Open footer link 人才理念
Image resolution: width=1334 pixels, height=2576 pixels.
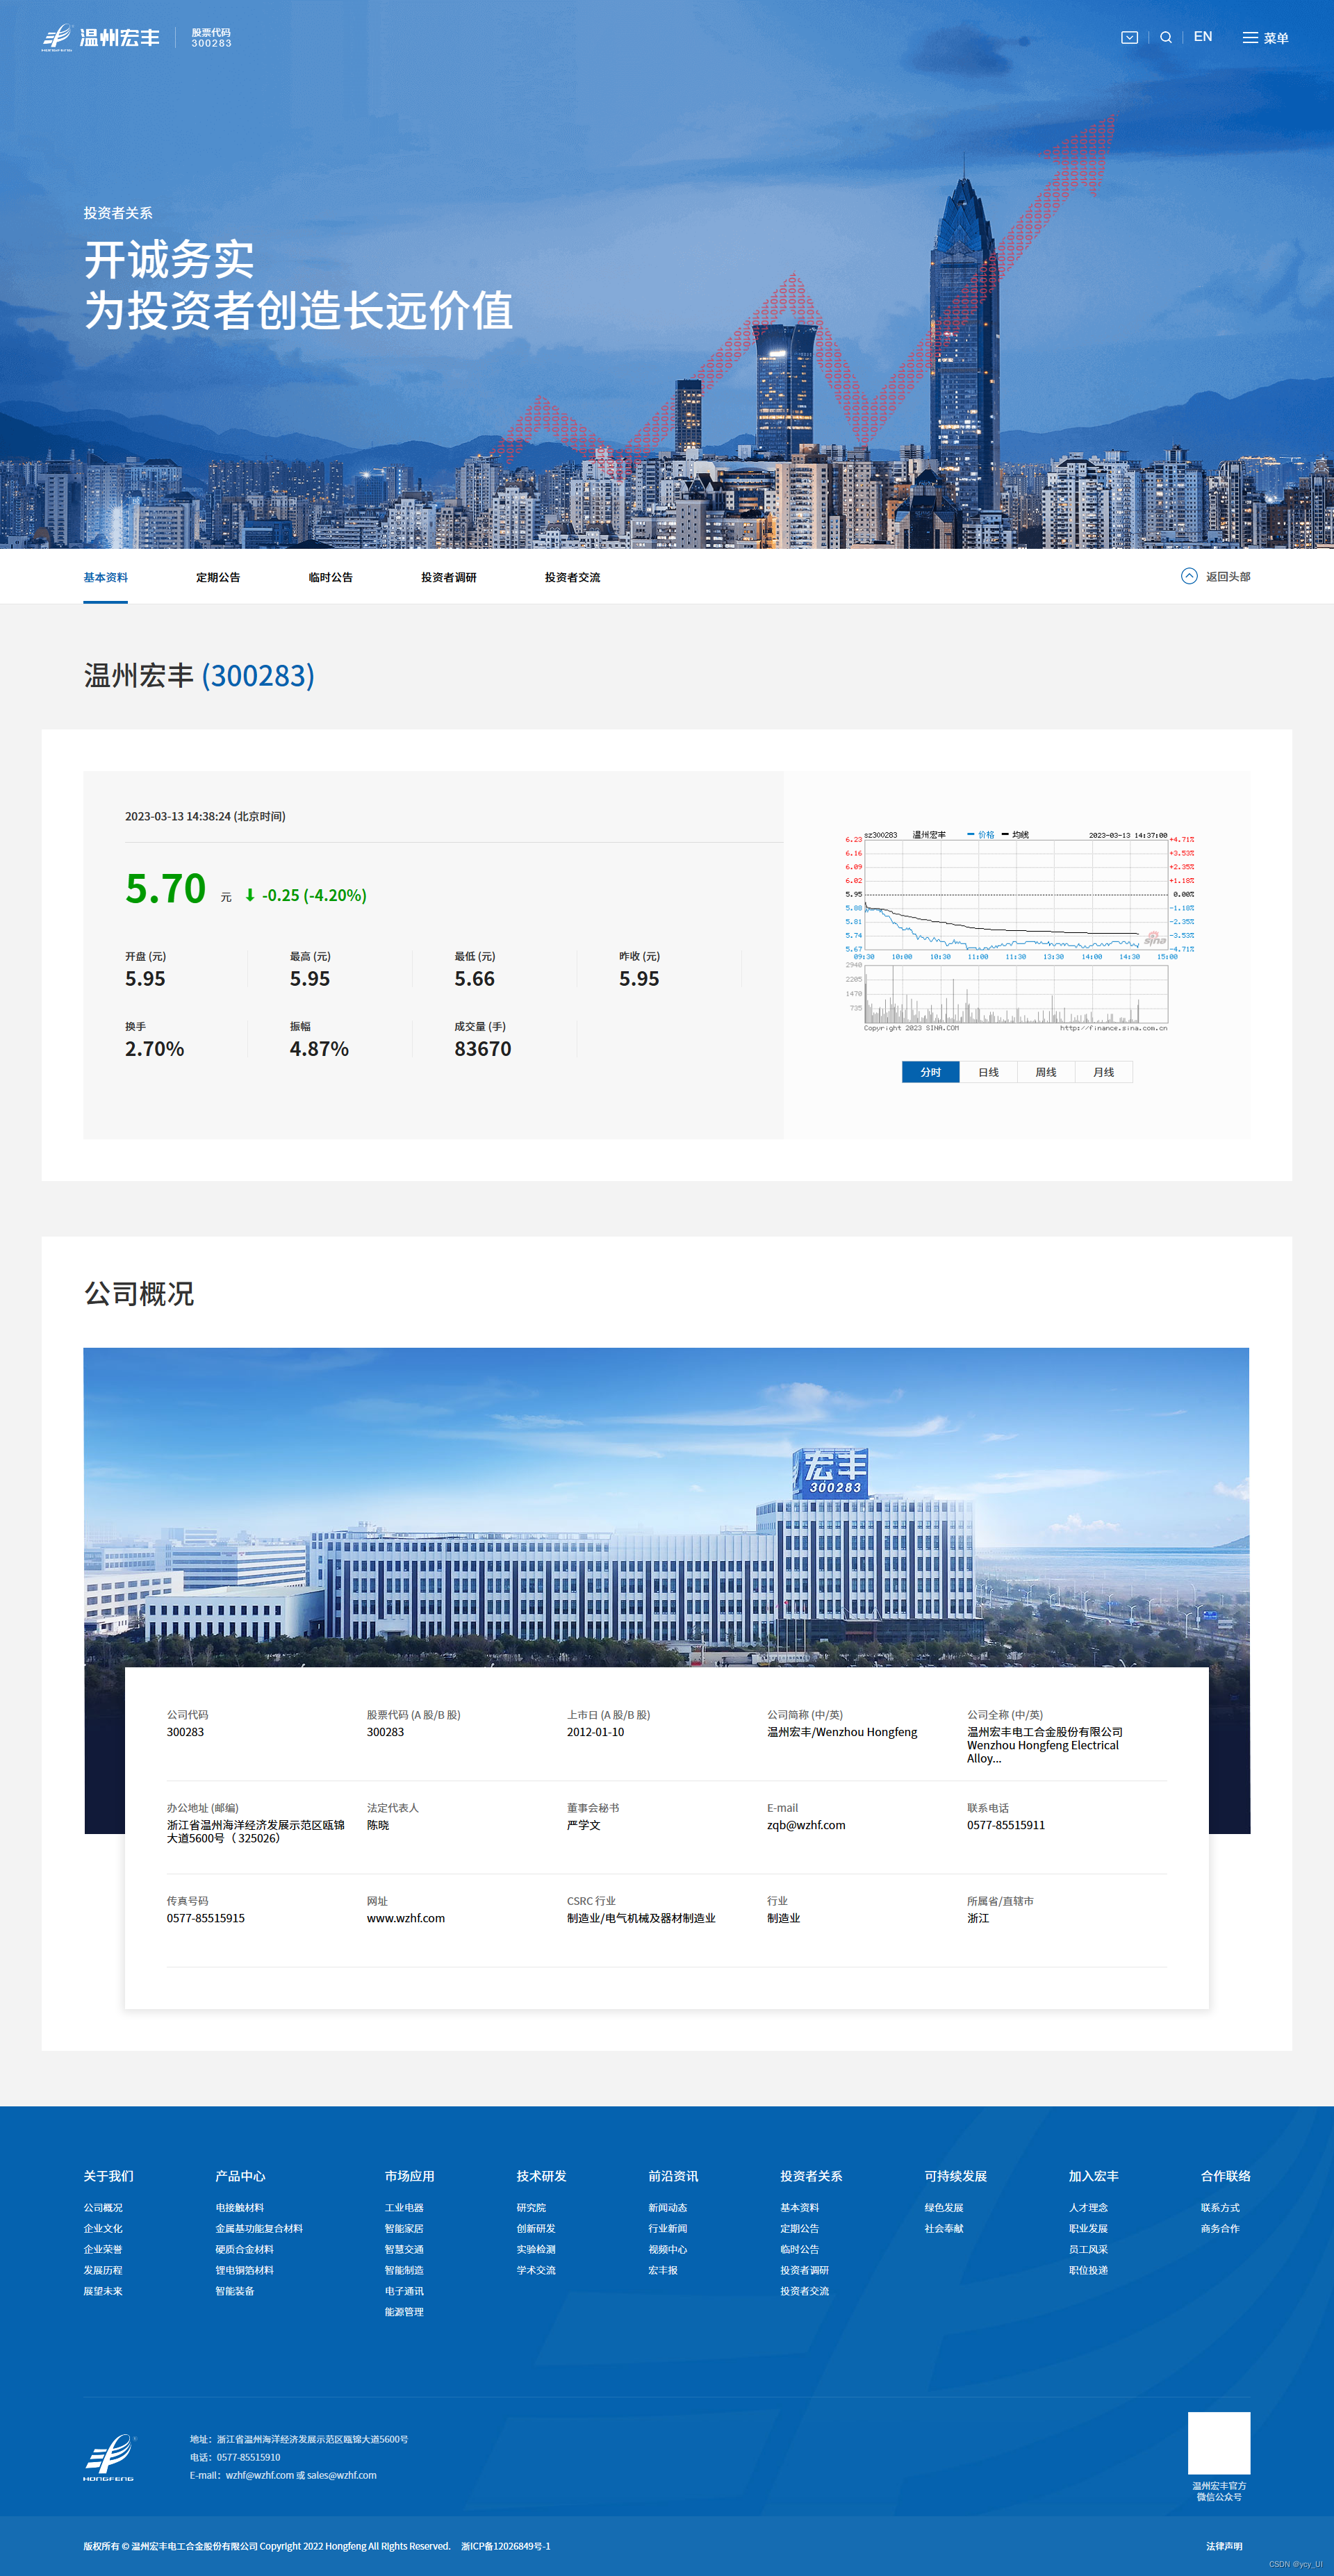coord(1088,2207)
